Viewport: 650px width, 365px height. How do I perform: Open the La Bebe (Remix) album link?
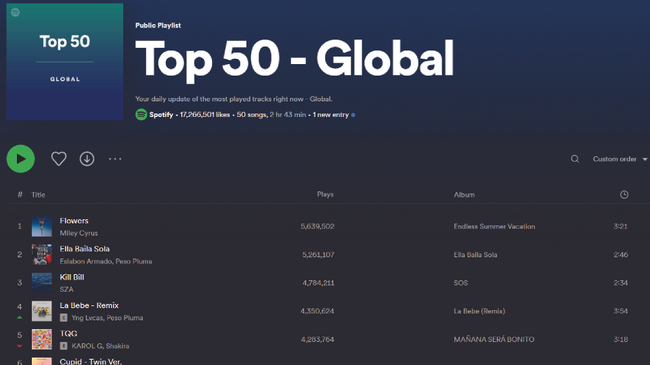coord(479,311)
